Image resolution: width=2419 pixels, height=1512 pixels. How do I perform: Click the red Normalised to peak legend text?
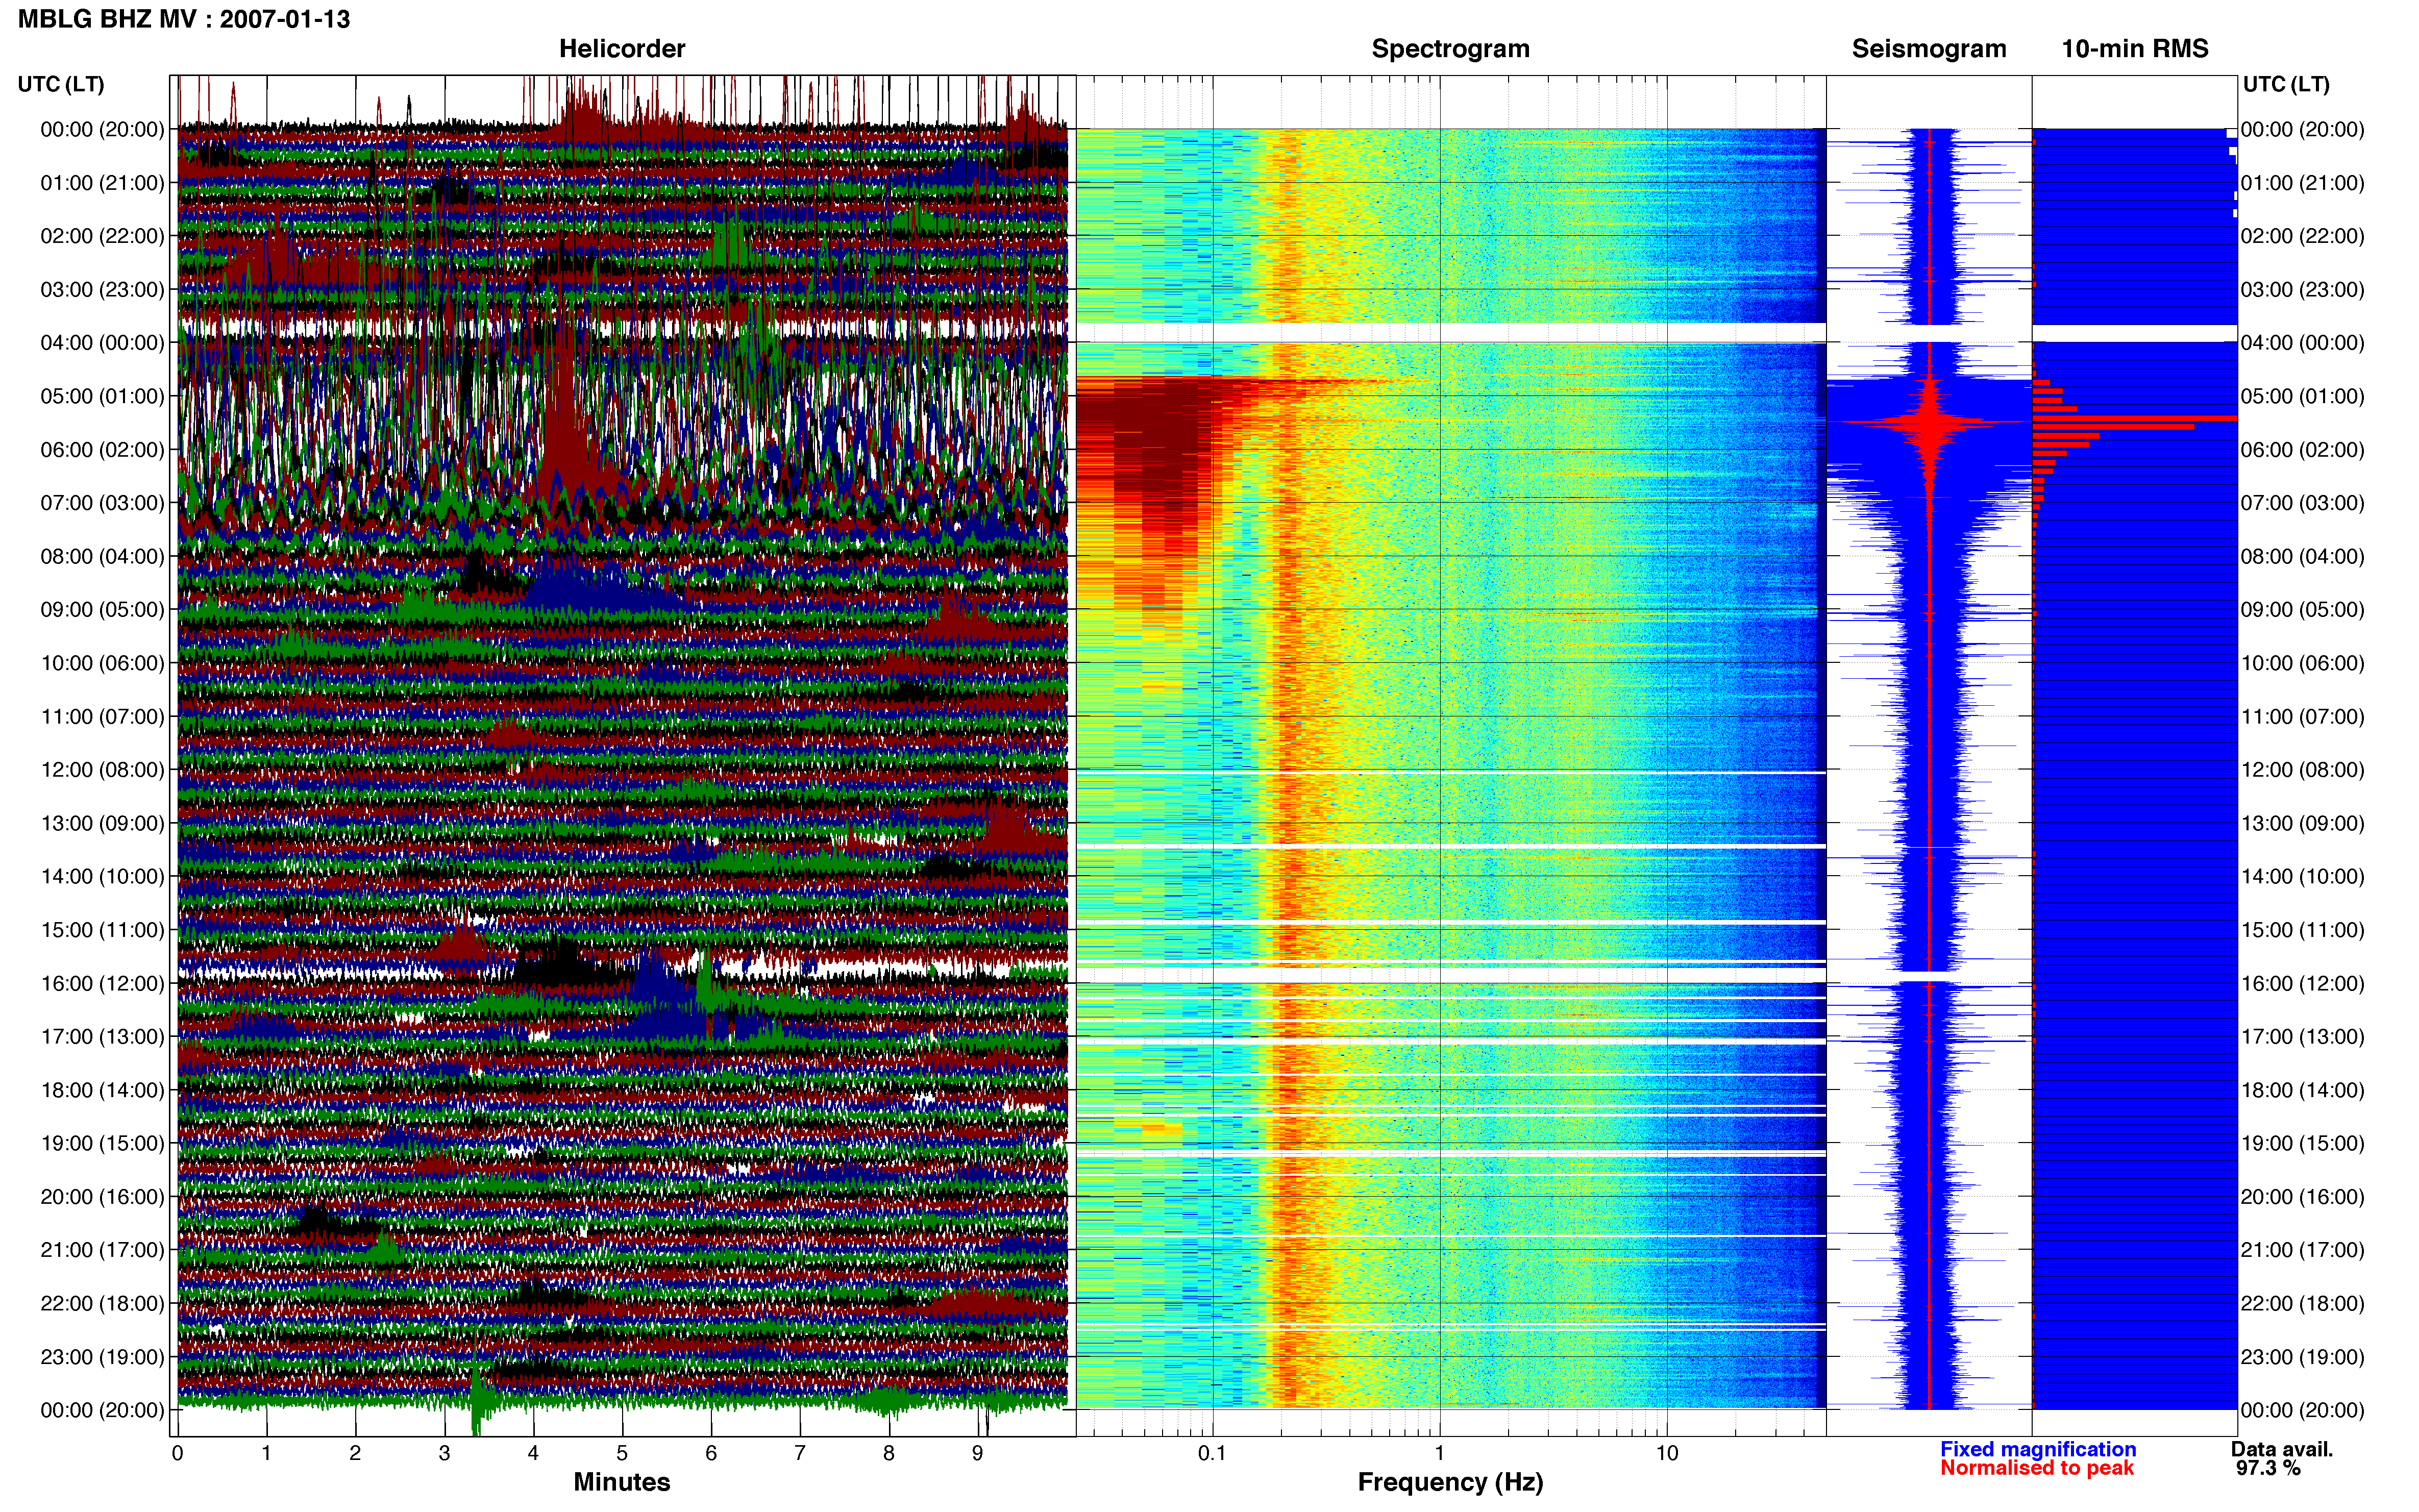pos(2037,1469)
